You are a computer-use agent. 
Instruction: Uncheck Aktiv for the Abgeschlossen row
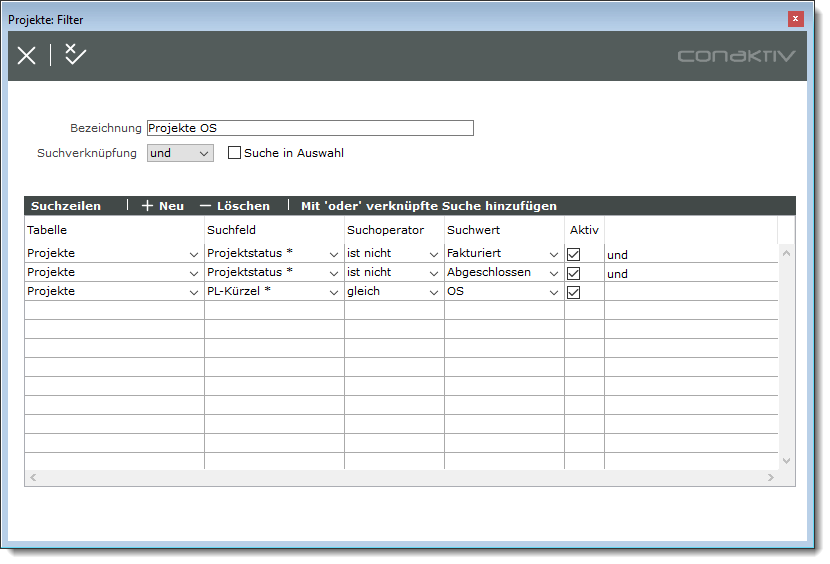[574, 273]
